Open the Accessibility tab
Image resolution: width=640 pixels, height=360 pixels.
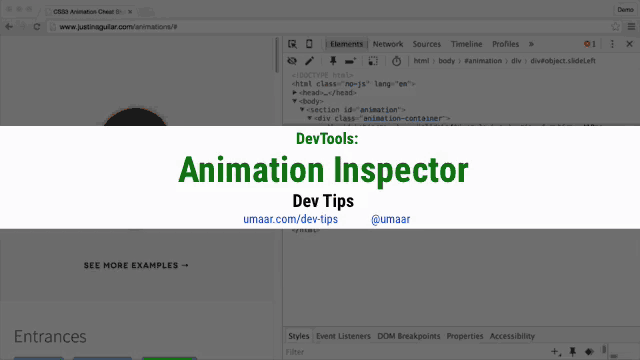(512, 336)
